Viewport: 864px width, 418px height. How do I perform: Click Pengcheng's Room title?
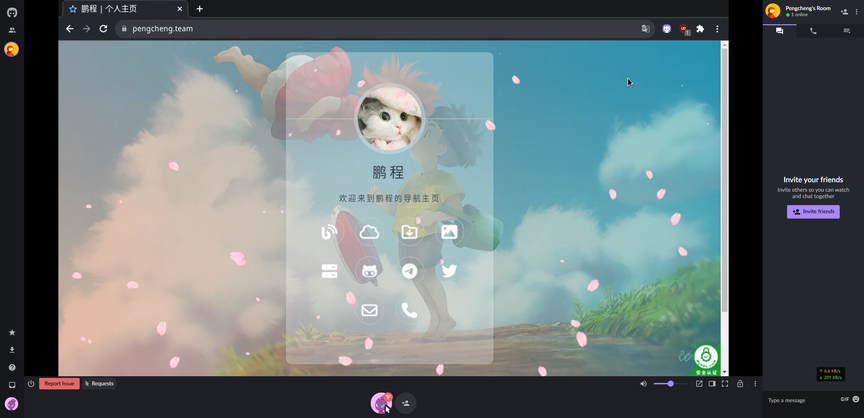[808, 8]
